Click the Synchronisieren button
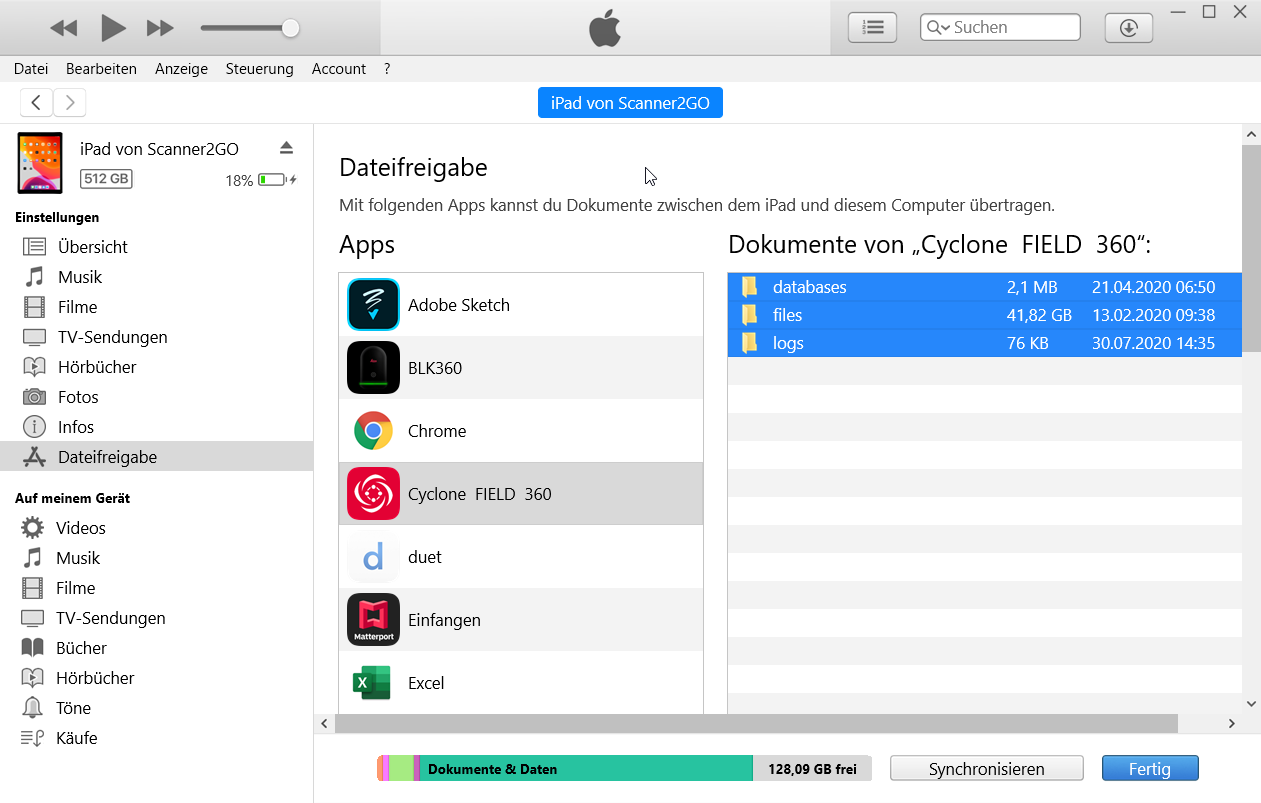 987,769
